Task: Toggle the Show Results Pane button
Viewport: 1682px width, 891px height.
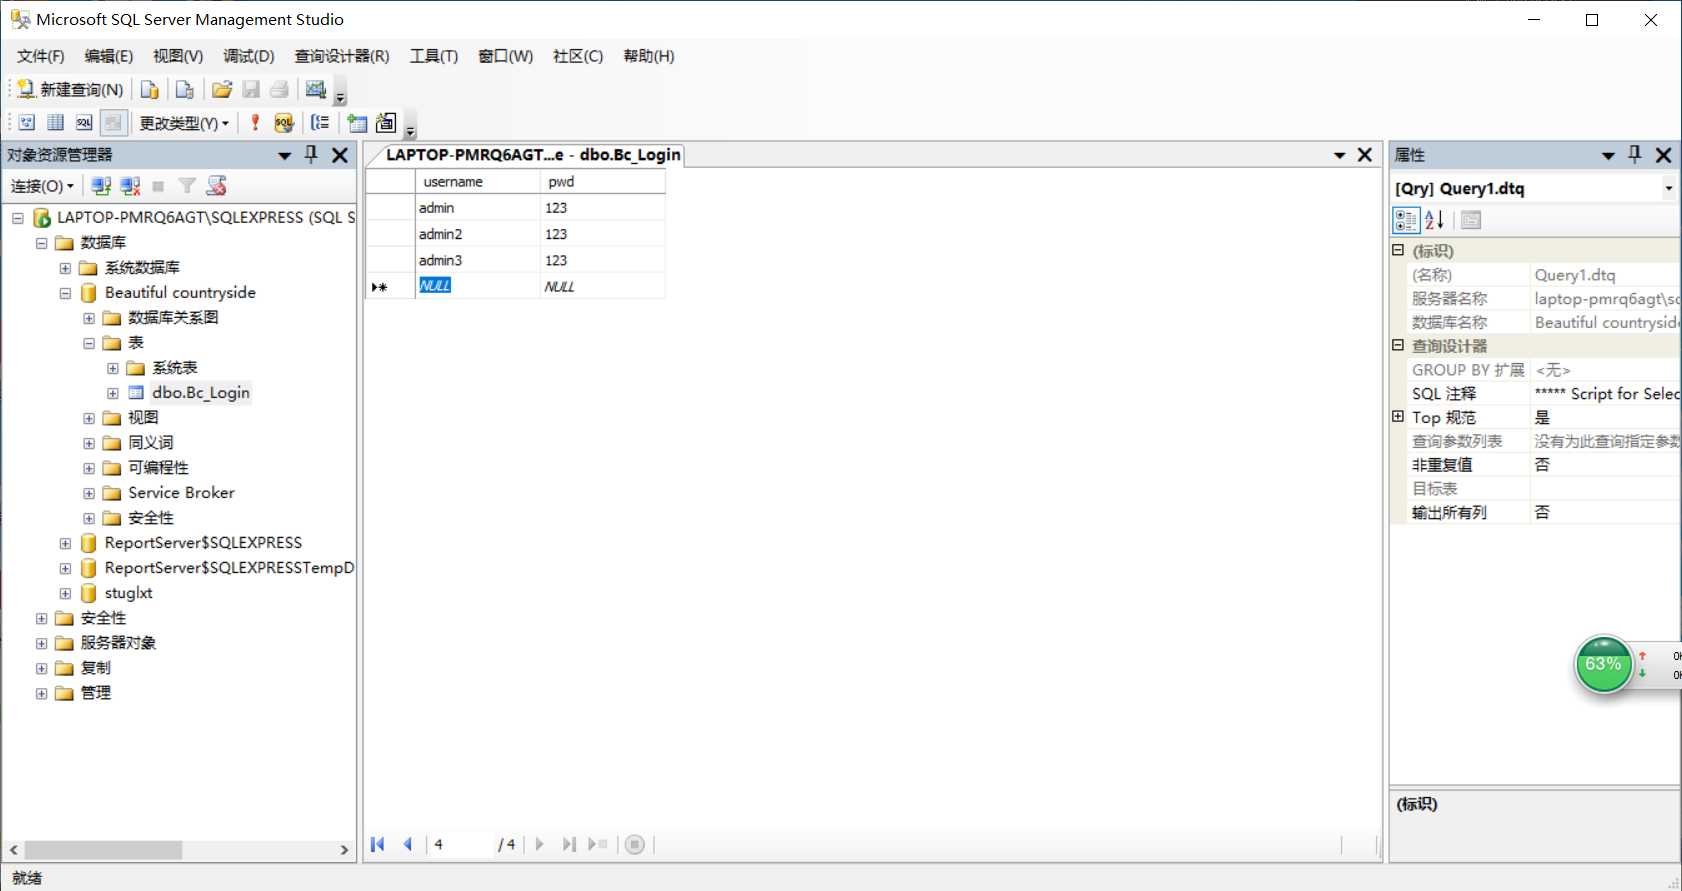Action: (x=113, y=123)
